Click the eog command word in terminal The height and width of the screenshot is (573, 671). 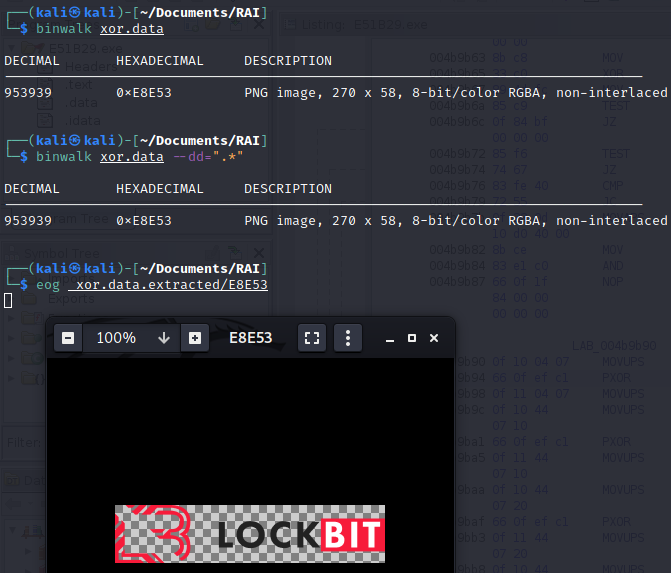48,285
